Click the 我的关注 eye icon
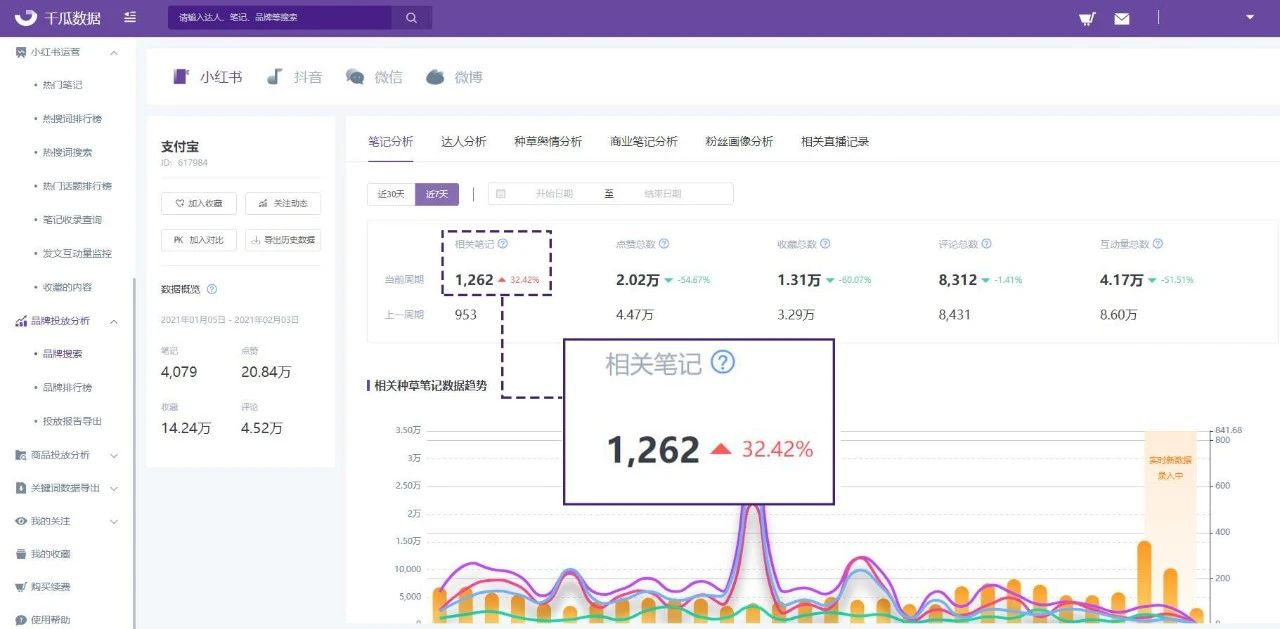 [x=21, y=521]
